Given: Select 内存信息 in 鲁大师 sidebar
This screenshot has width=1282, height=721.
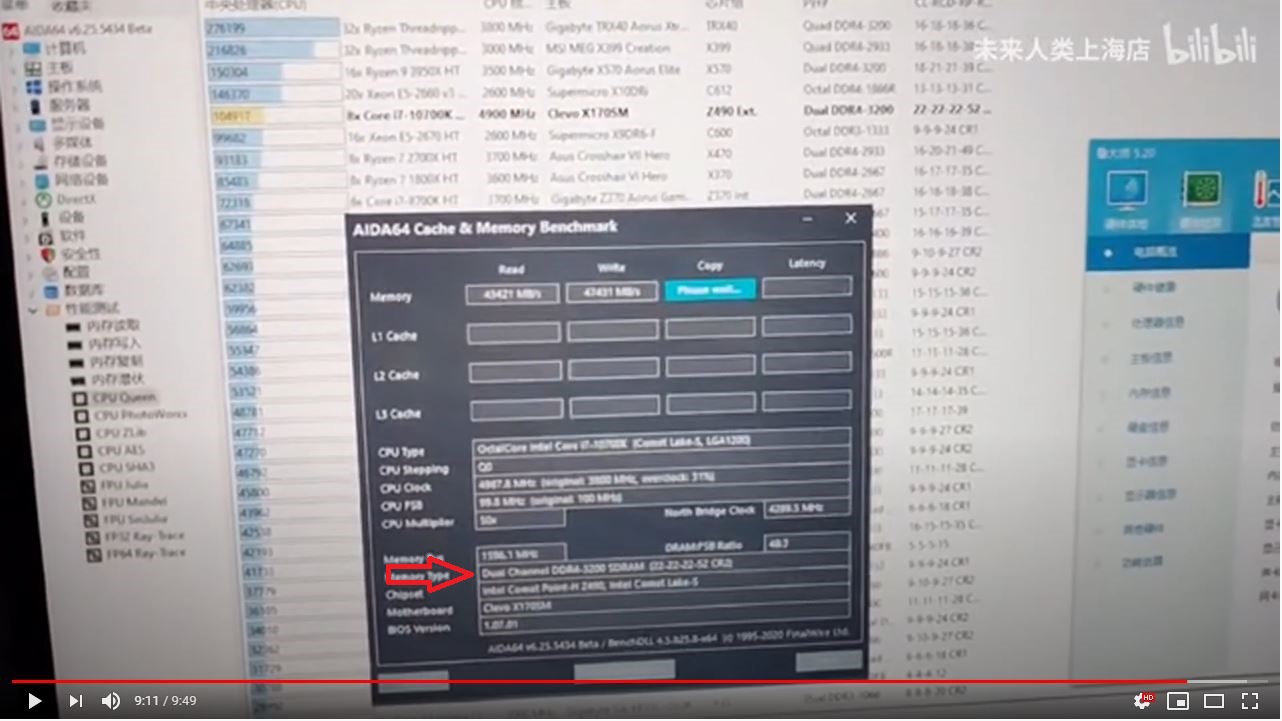Looking at the screenshot, I should (1148, 393).
